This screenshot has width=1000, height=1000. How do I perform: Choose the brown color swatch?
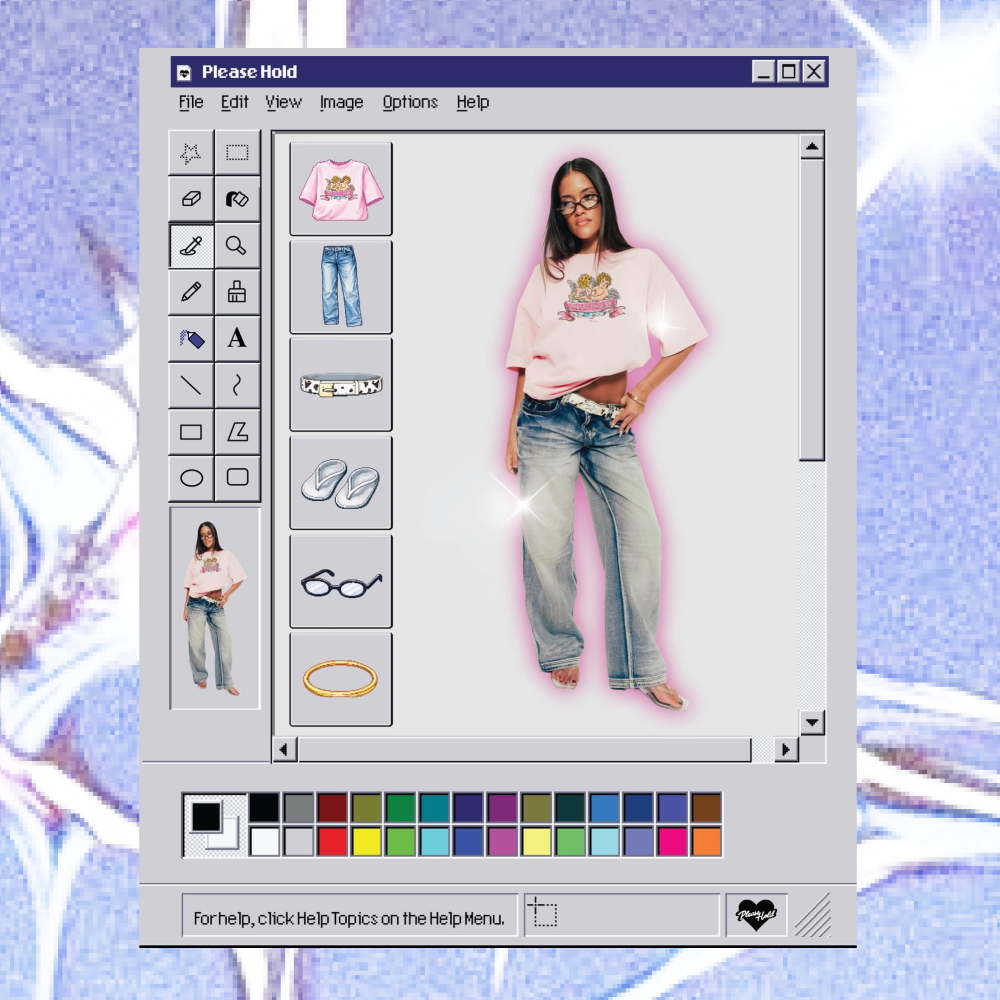point(707,807)
